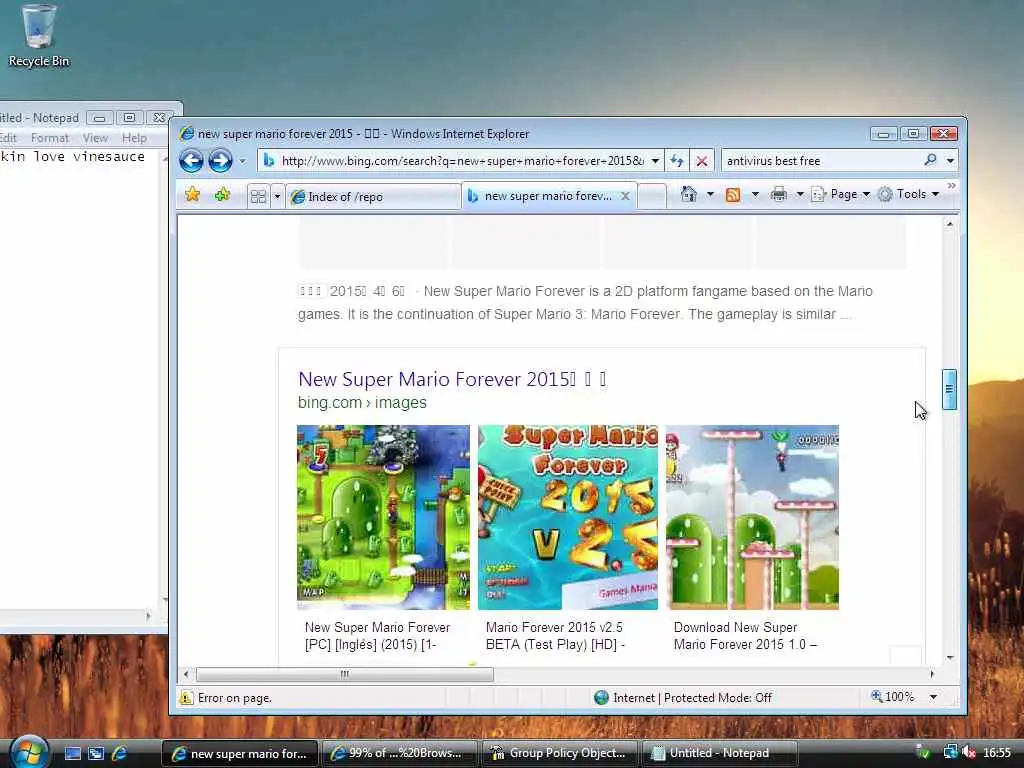The width and height of the screenshot is (1024, 768).
Task: Click the Home page icon
Action: click(688, 194)
